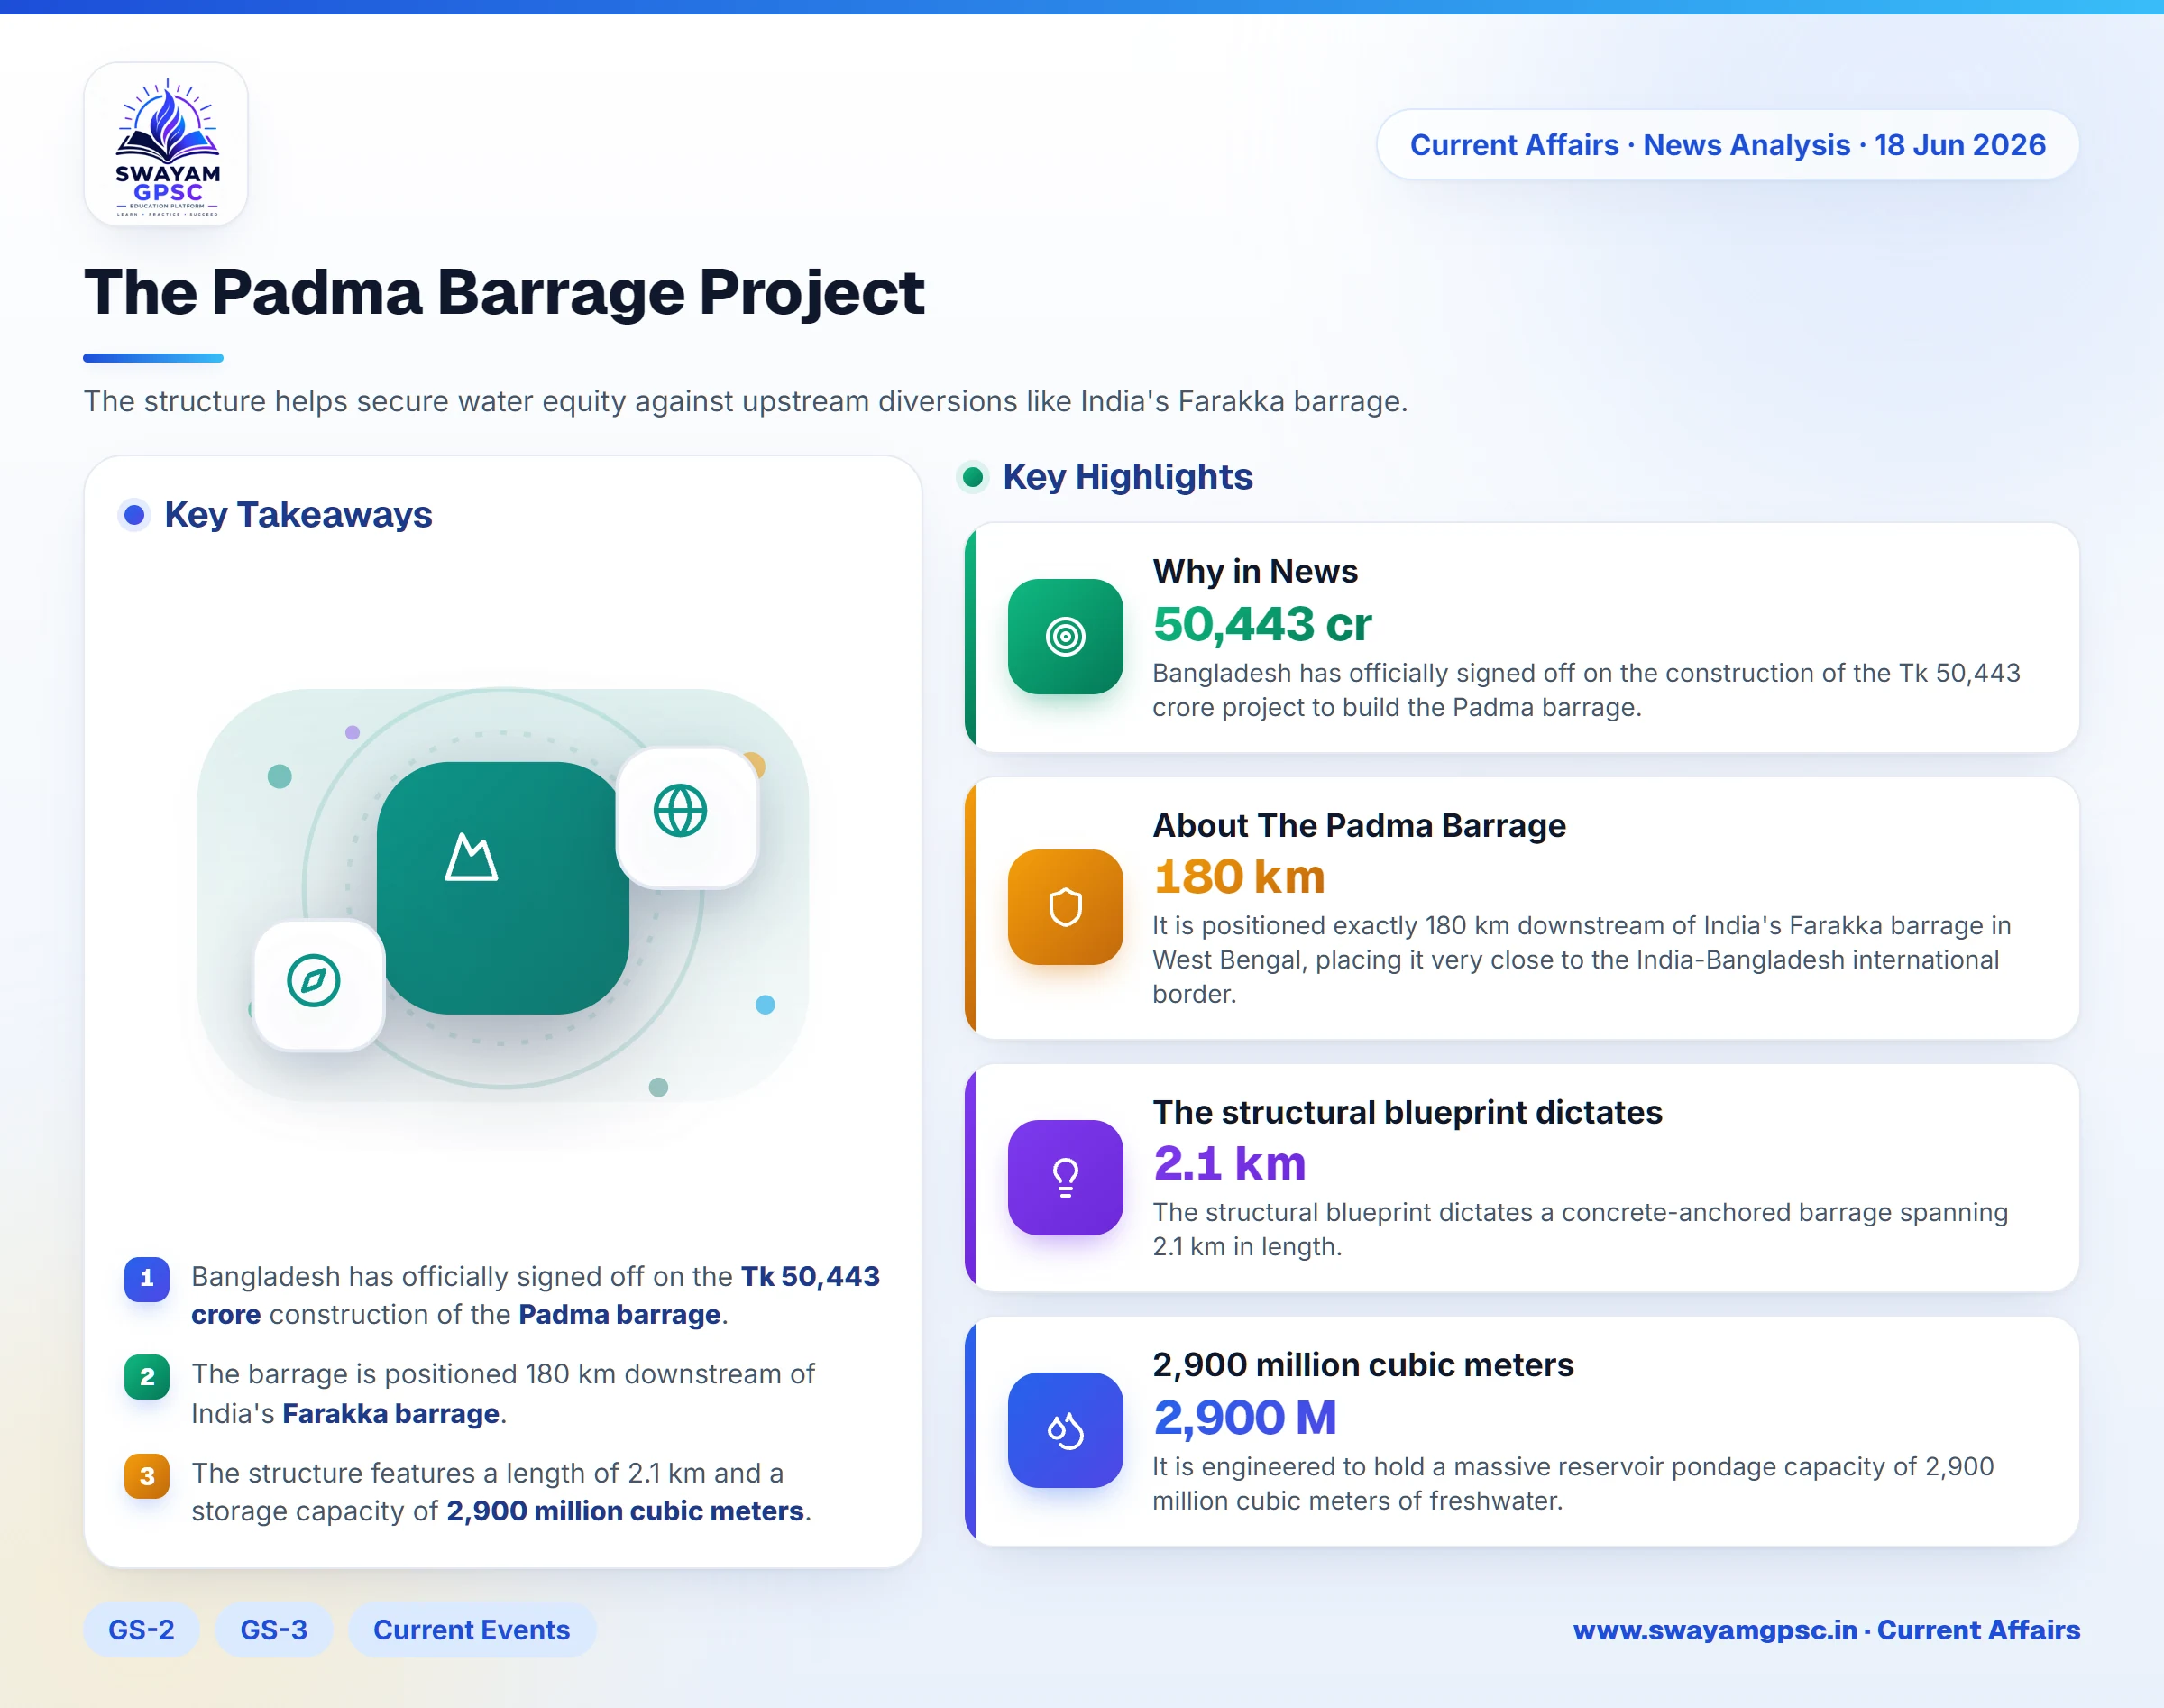The height and width of the screenshot is (1708, 2164).
Task: Click the description about reservoir pondage capacity of freshwater
Action: tap(1573, 1483)
